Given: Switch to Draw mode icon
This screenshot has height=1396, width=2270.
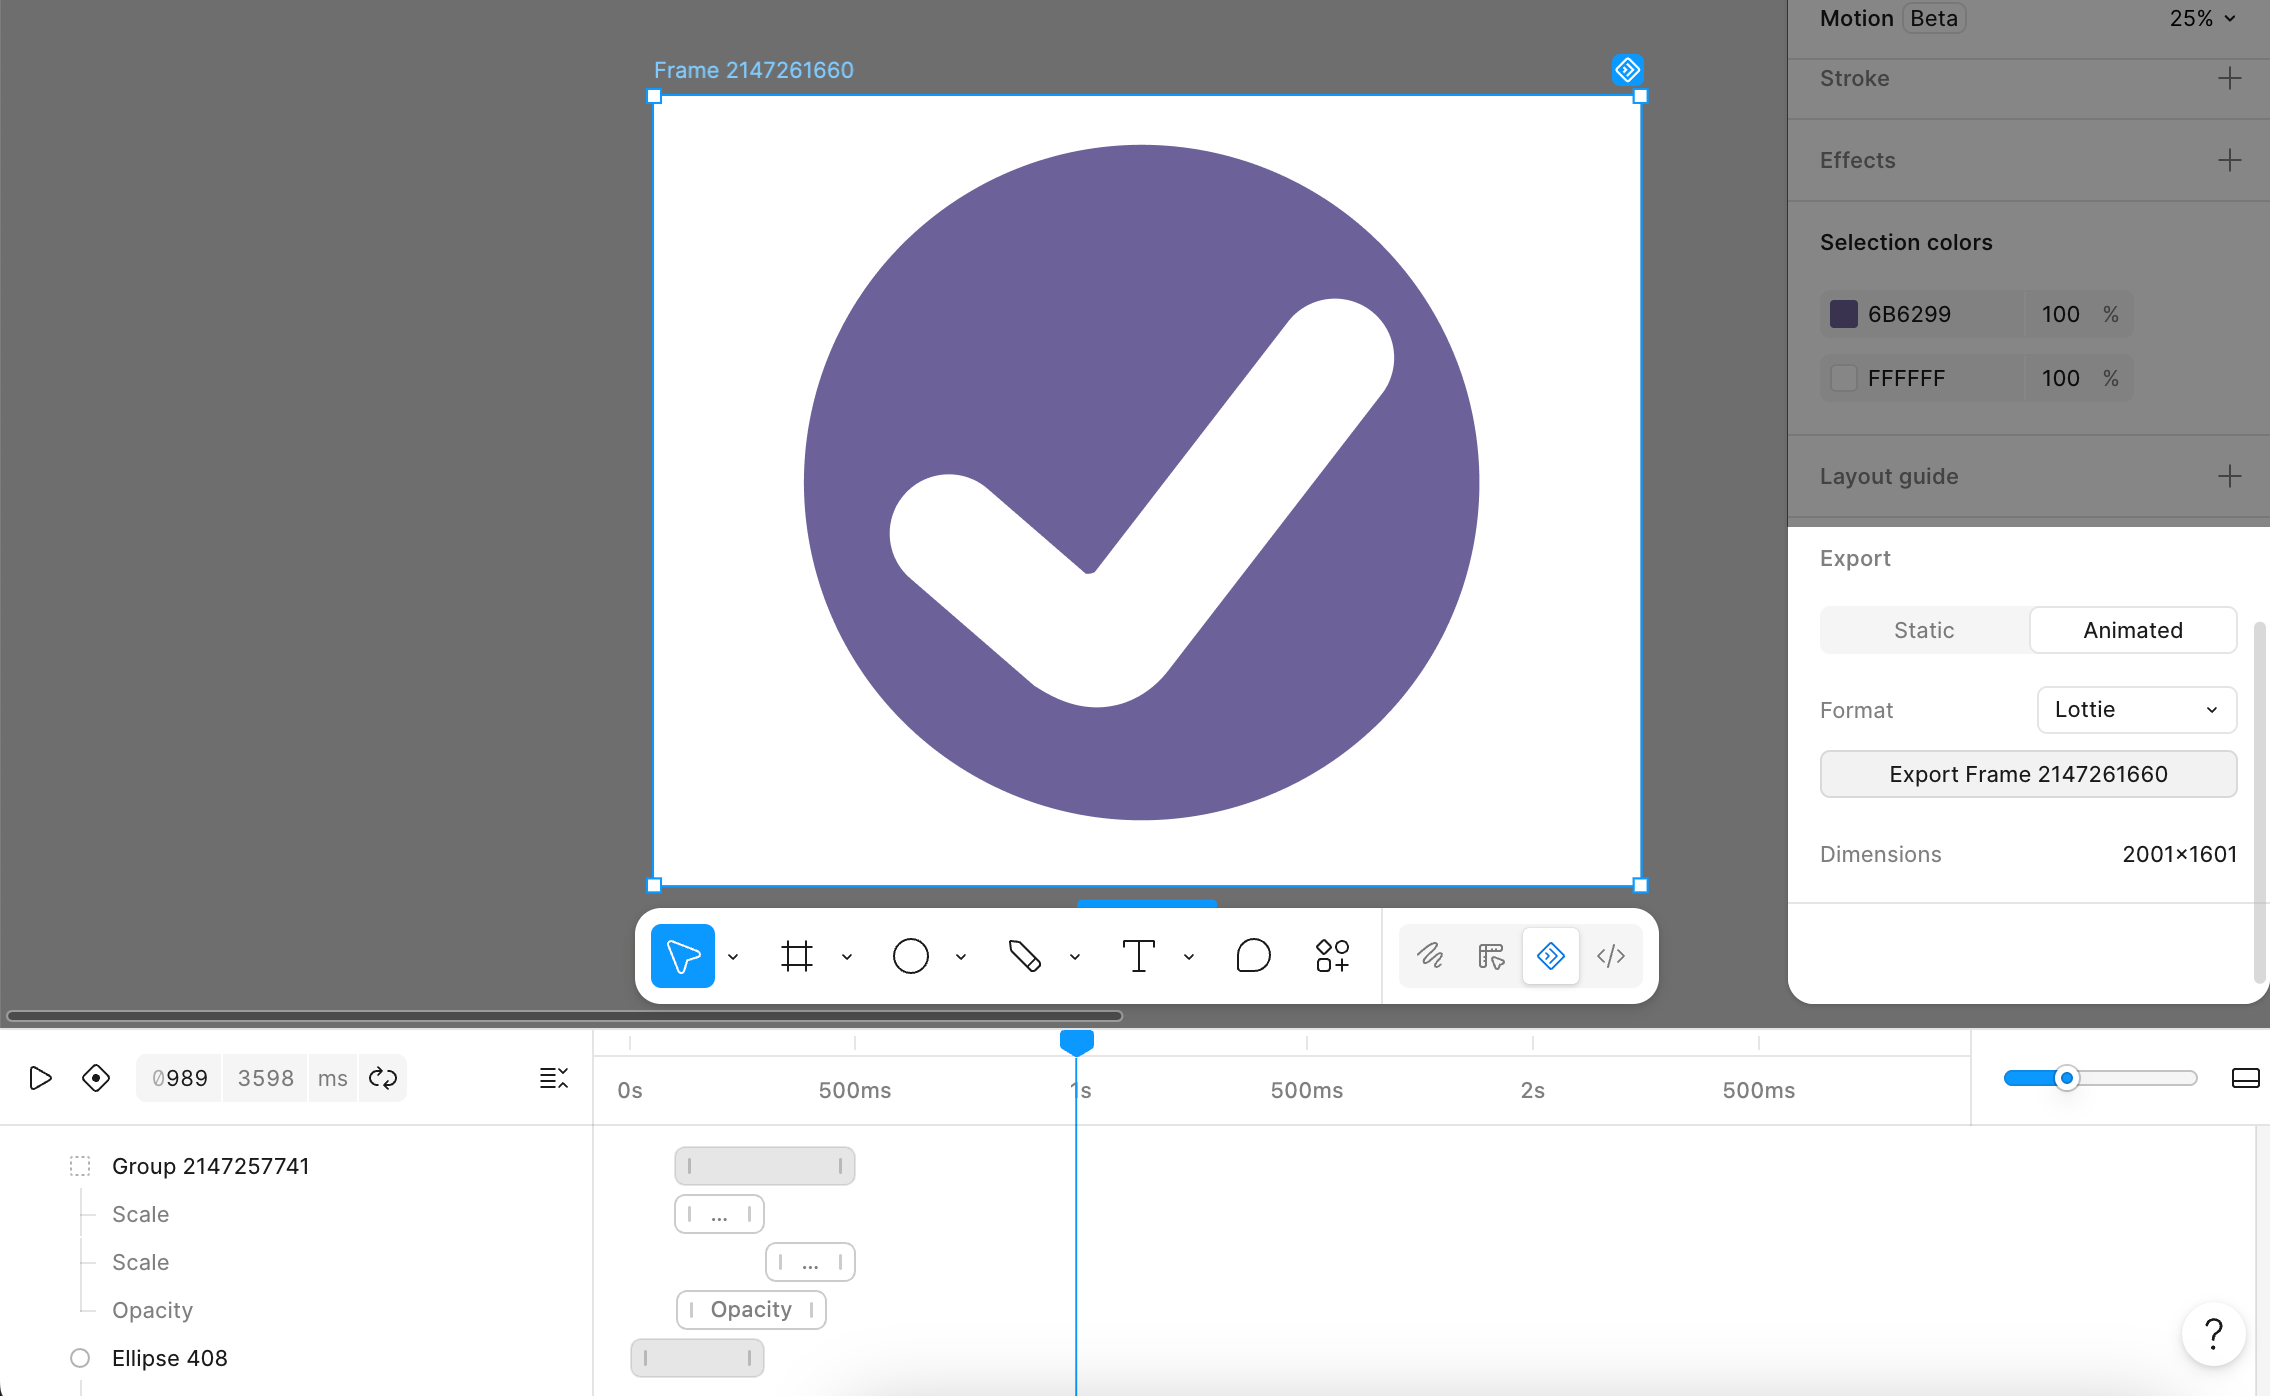Looking at the screenshot, I should coord(1431,956).
